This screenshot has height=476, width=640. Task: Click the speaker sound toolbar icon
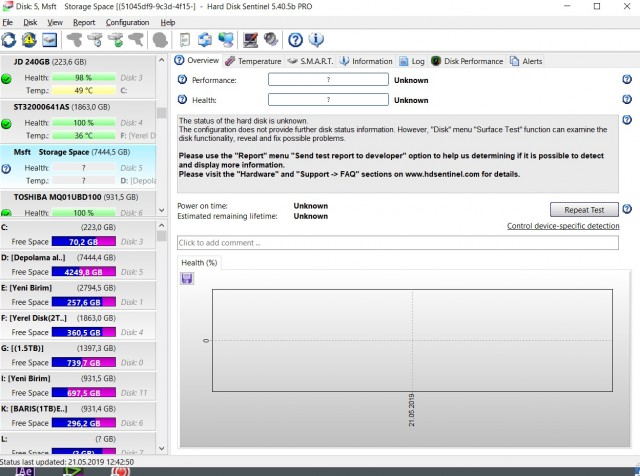pyautogui.click(x=271, y=40)
